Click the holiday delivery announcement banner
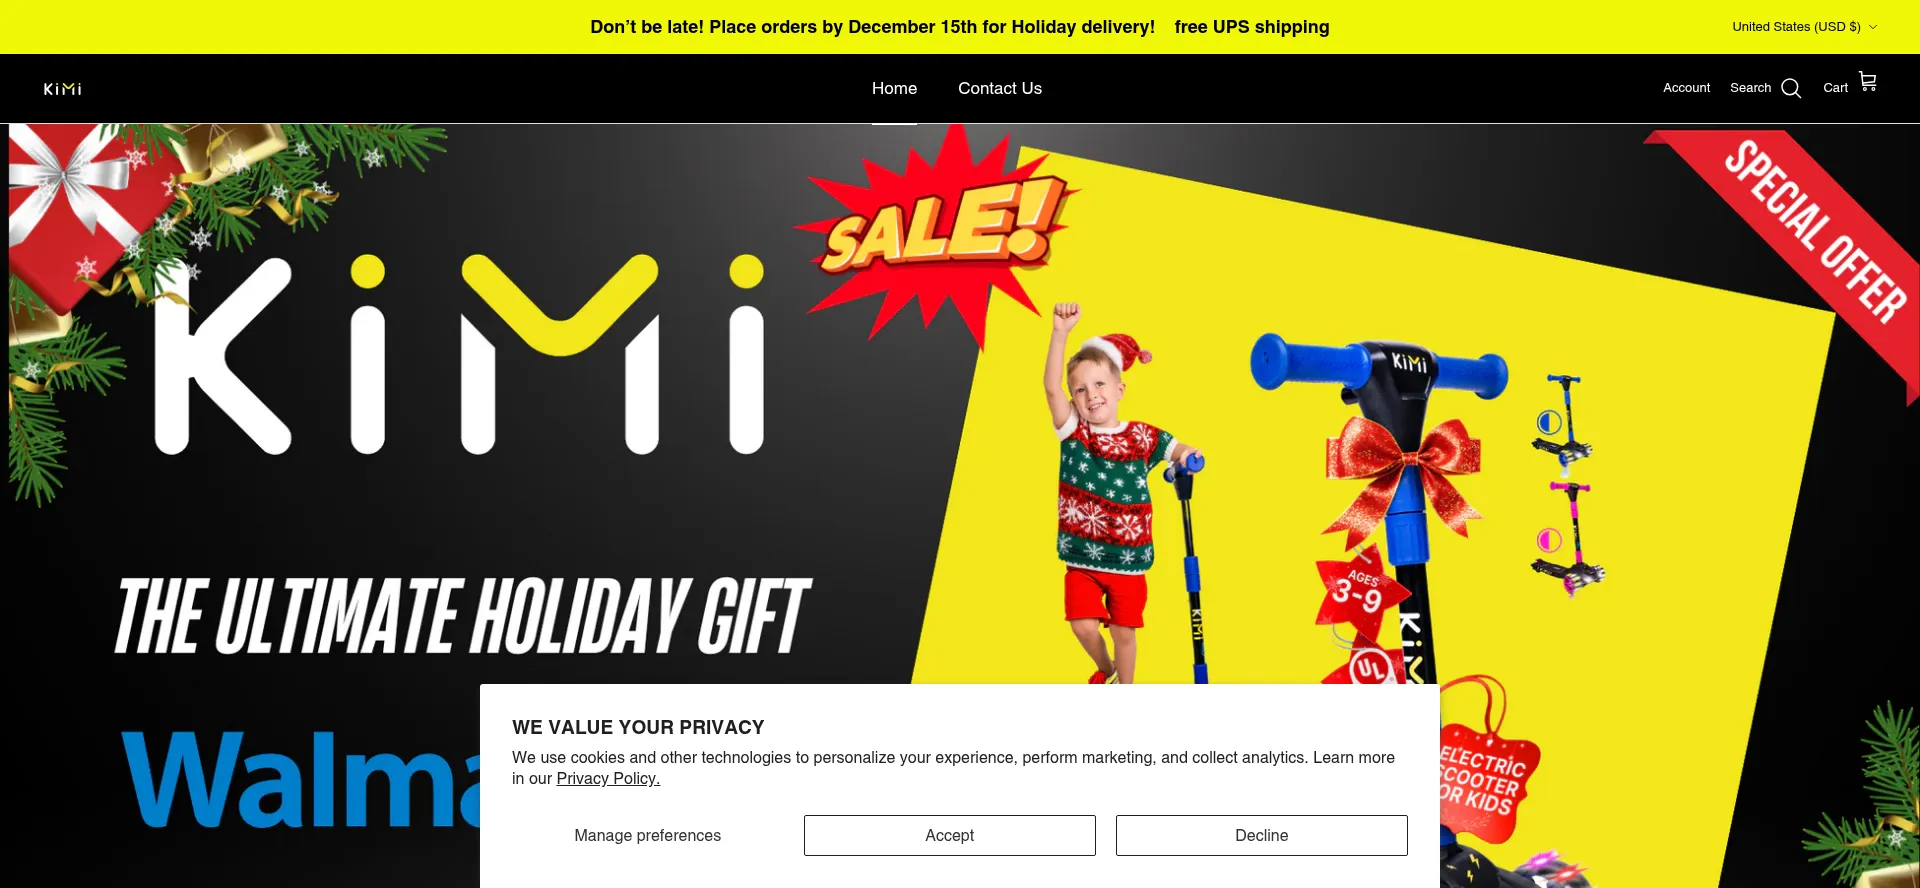 tap(960, 27)
